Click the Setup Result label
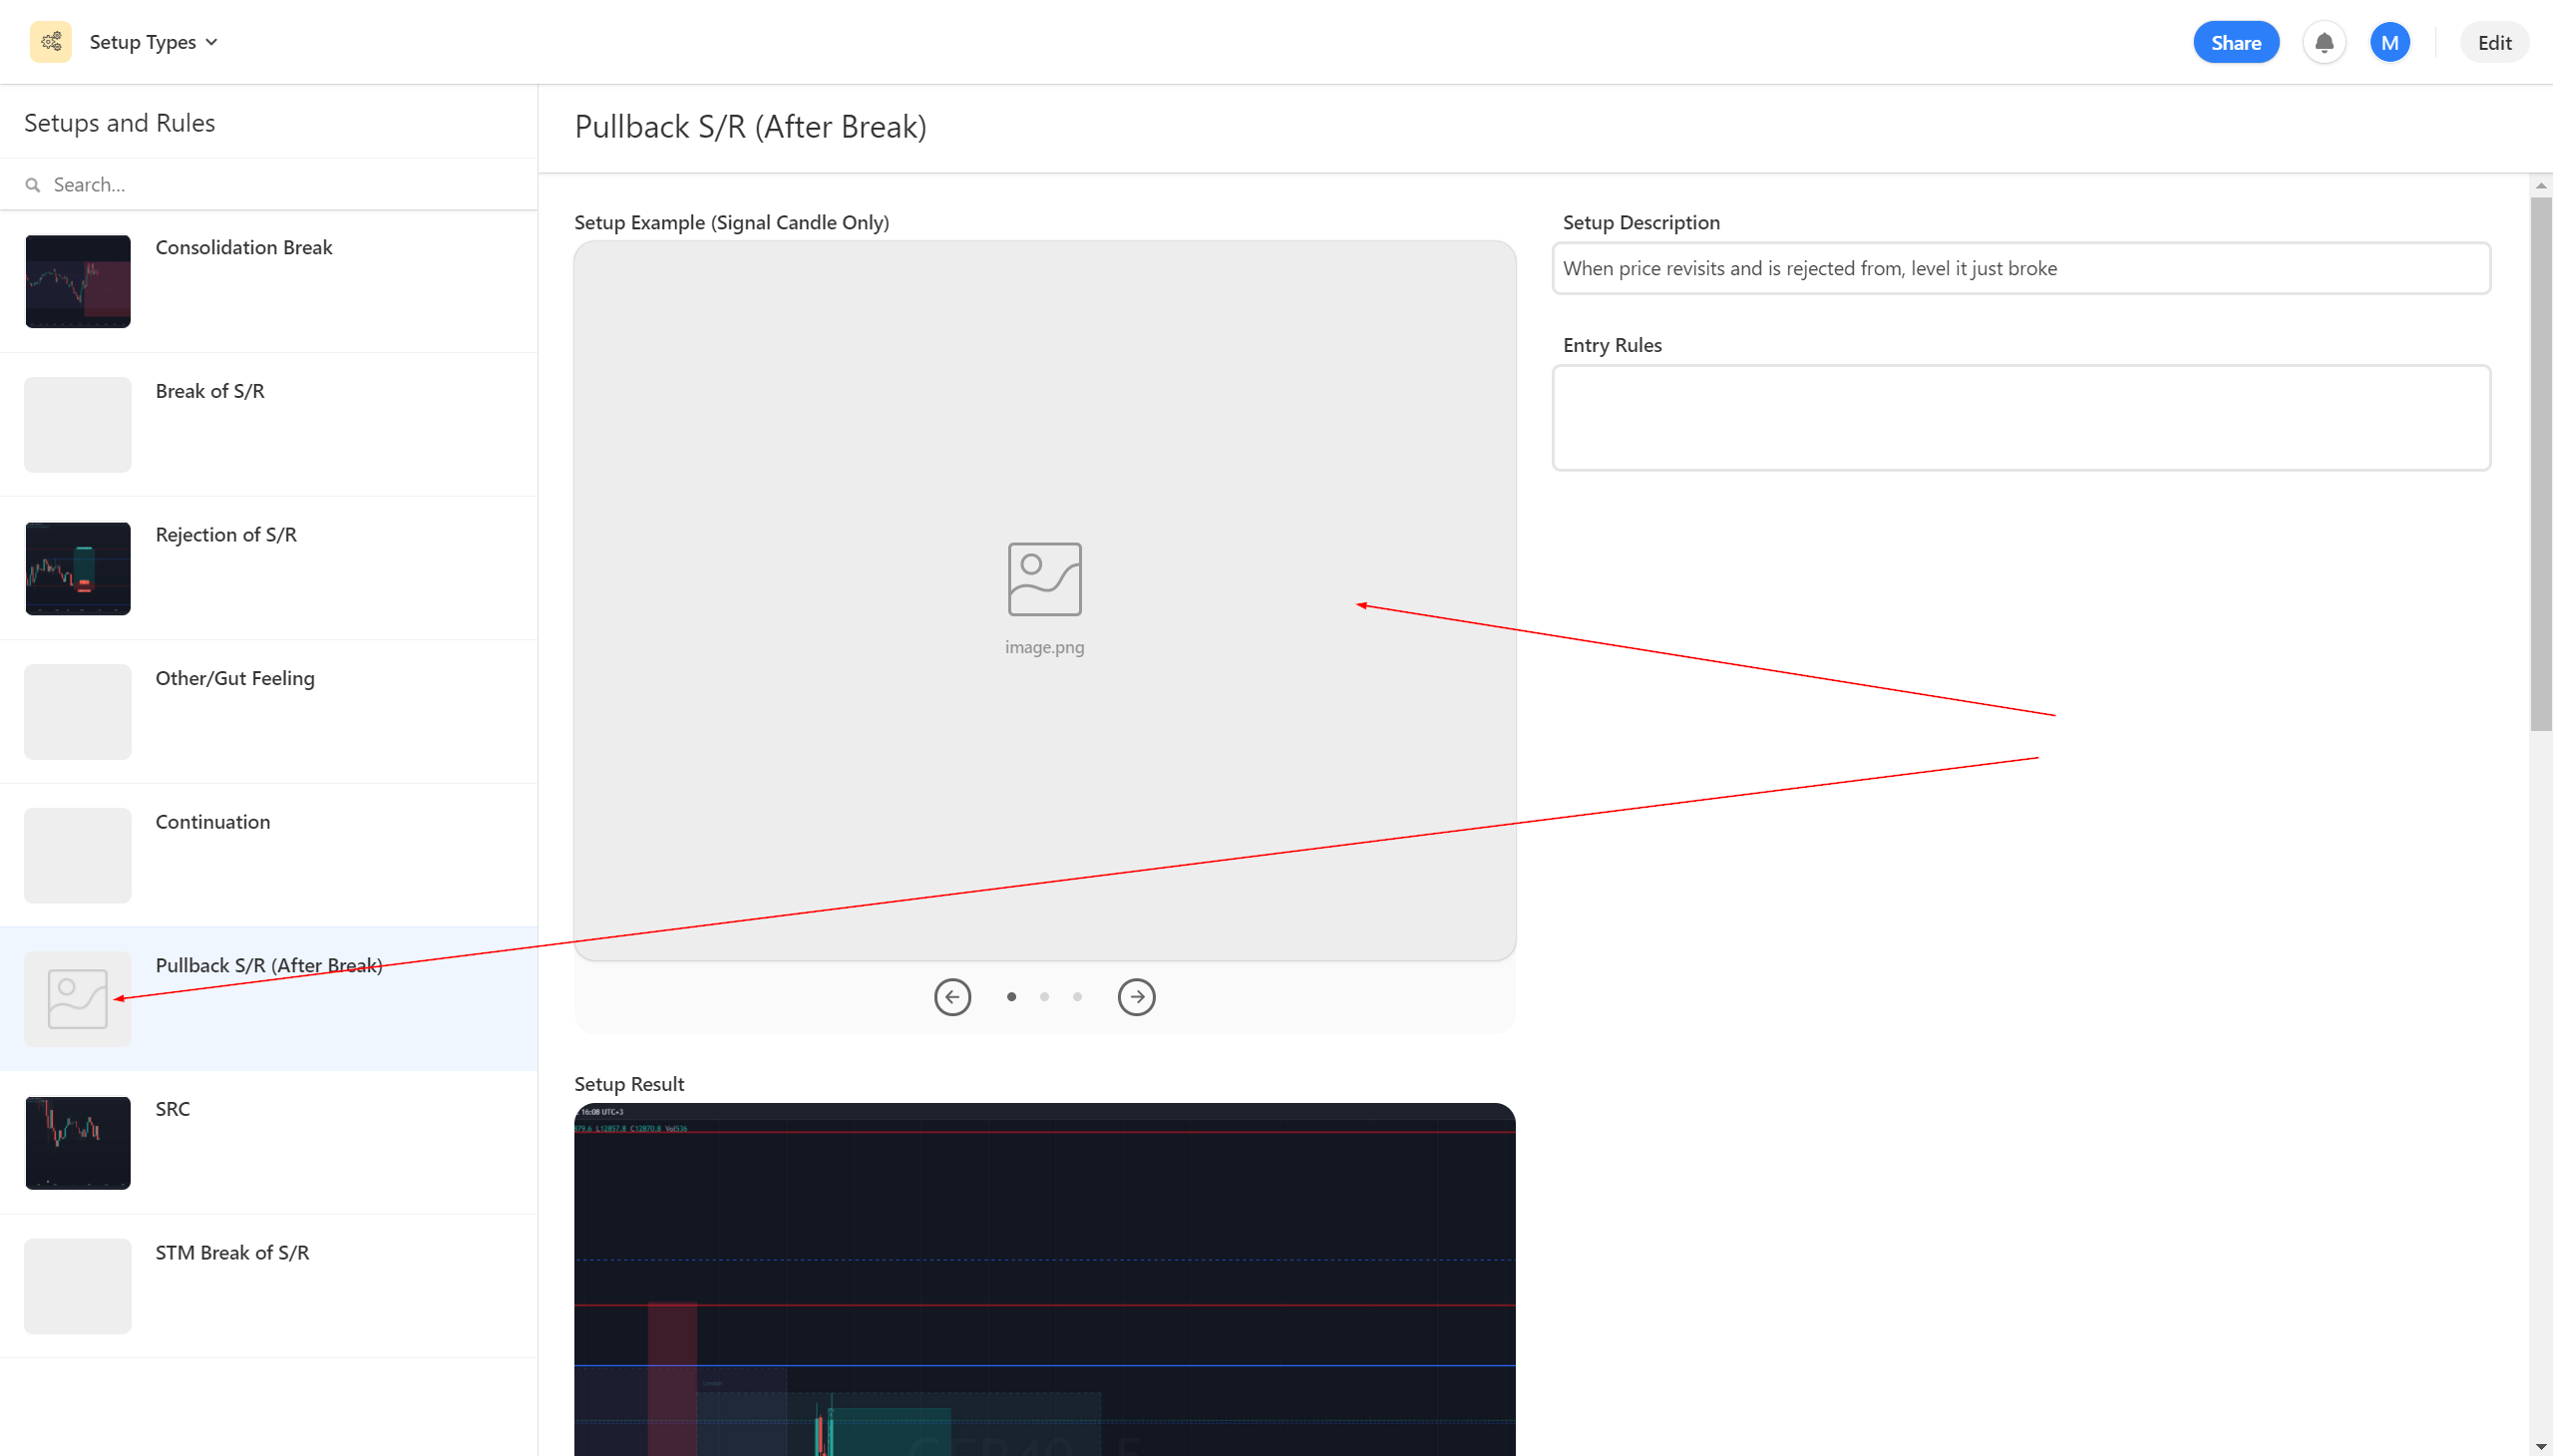This screenshot has width=2553, height=1456. pyautogui.click(x=629, y=1084)
